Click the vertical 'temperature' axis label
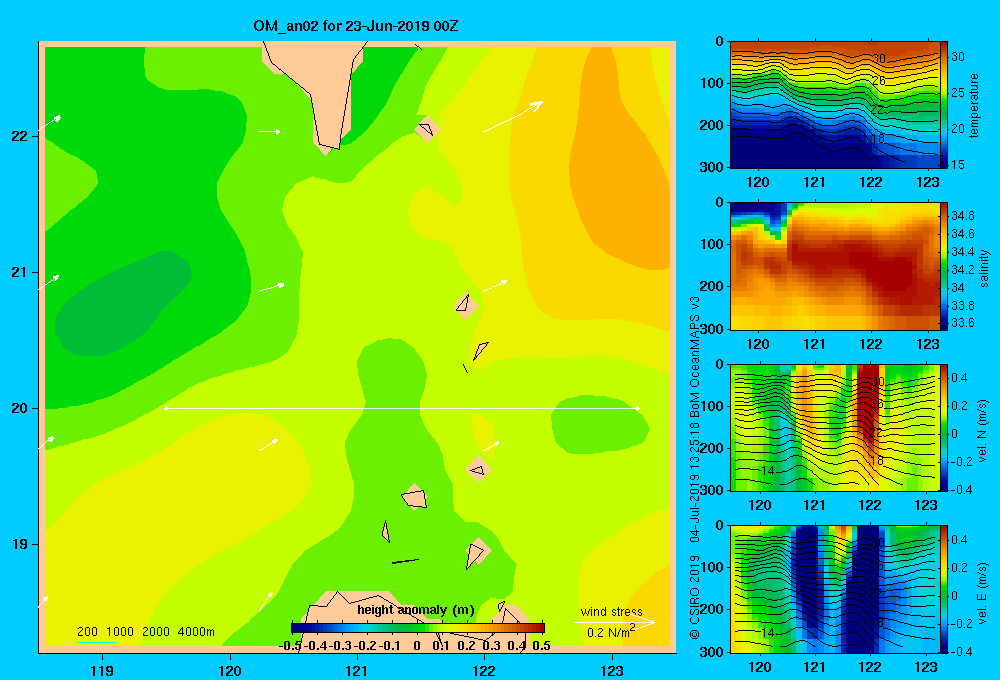 (x=974, y=105)
